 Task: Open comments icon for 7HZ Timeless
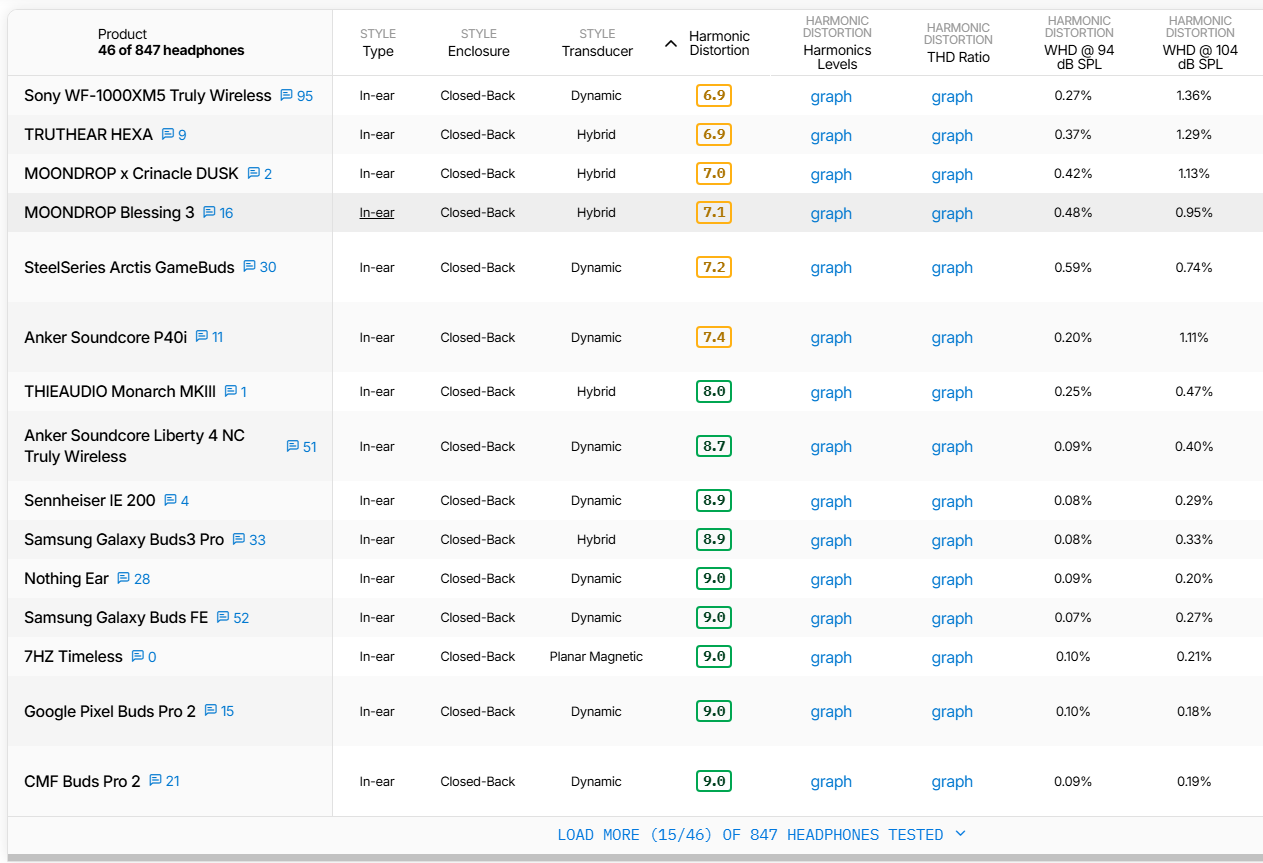(x=138, y=657)
